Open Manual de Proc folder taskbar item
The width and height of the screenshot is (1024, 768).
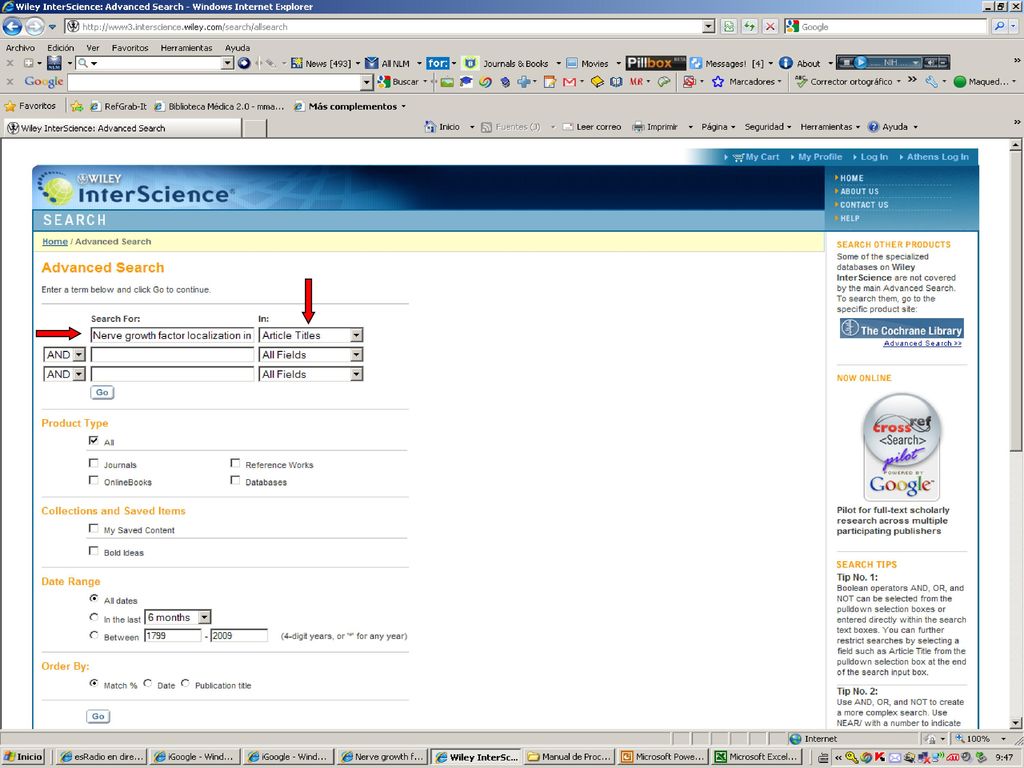(x=569, y=756)
